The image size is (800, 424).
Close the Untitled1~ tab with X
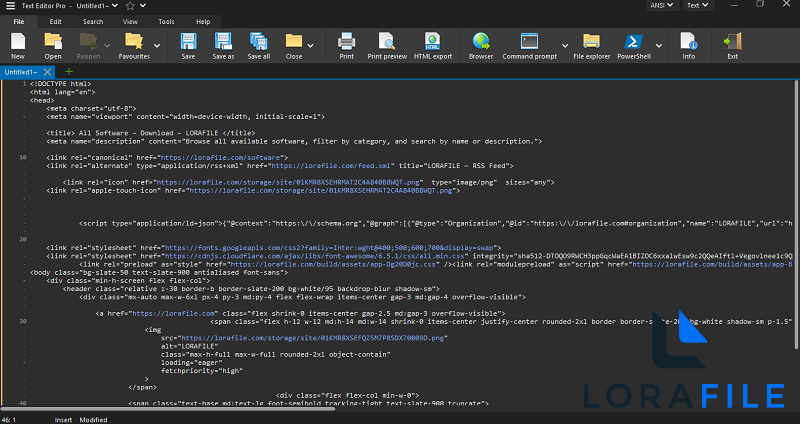point(47,72)
